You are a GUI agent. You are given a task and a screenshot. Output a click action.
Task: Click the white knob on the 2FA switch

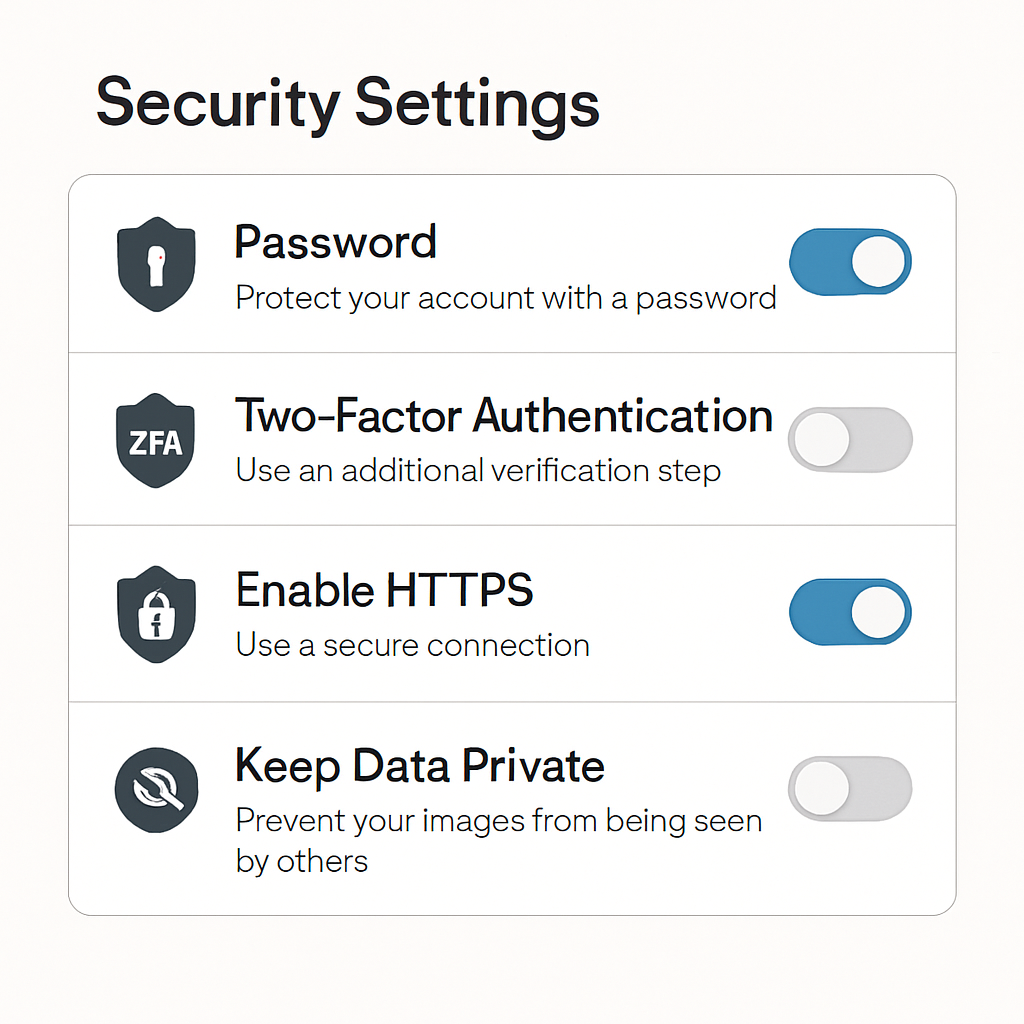point(821,439)
